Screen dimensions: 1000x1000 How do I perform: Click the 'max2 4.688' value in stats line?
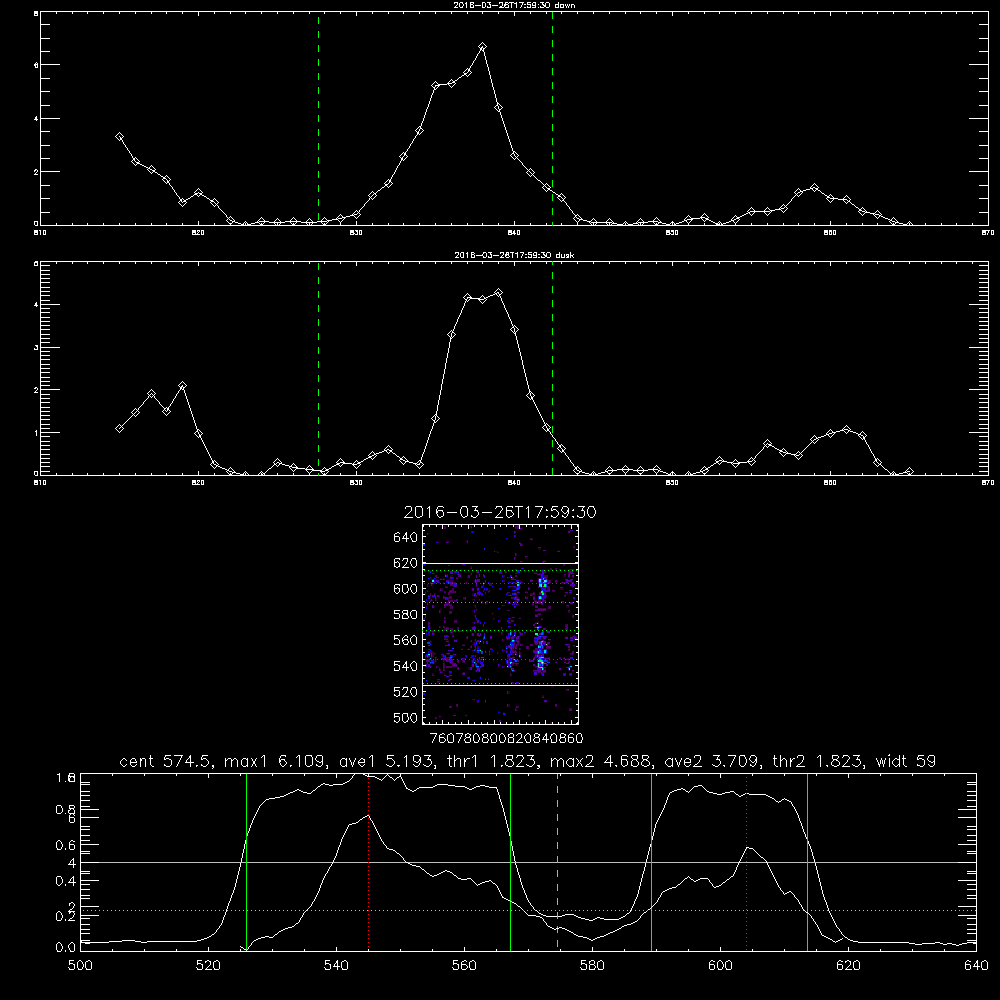coord(601,761)
